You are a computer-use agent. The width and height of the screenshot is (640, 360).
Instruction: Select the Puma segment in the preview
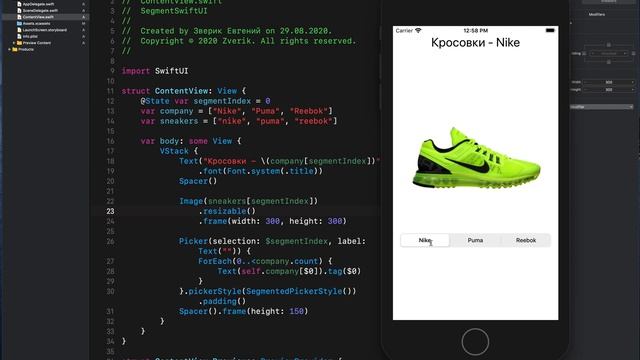click(475, 240)
